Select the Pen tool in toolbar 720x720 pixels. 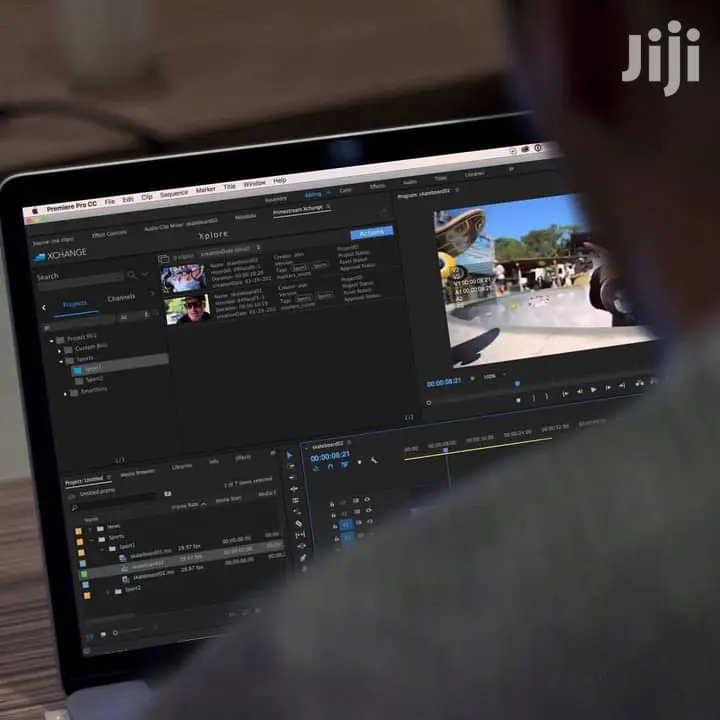point(303,558)
